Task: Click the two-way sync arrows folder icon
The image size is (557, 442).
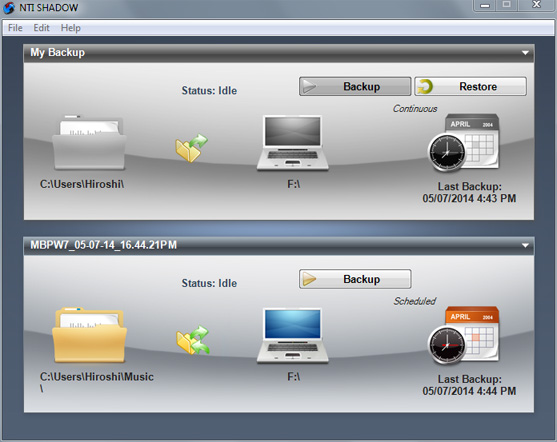Action: coord(193,340)
